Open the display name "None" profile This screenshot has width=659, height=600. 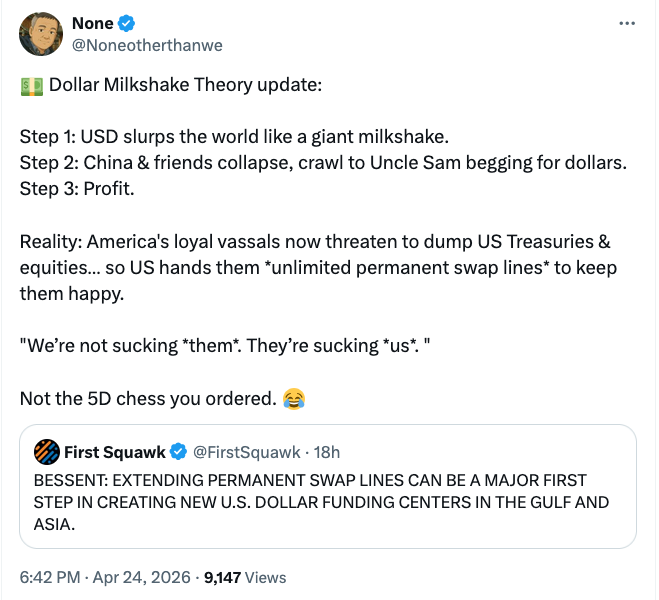click(x=93, y=24)
